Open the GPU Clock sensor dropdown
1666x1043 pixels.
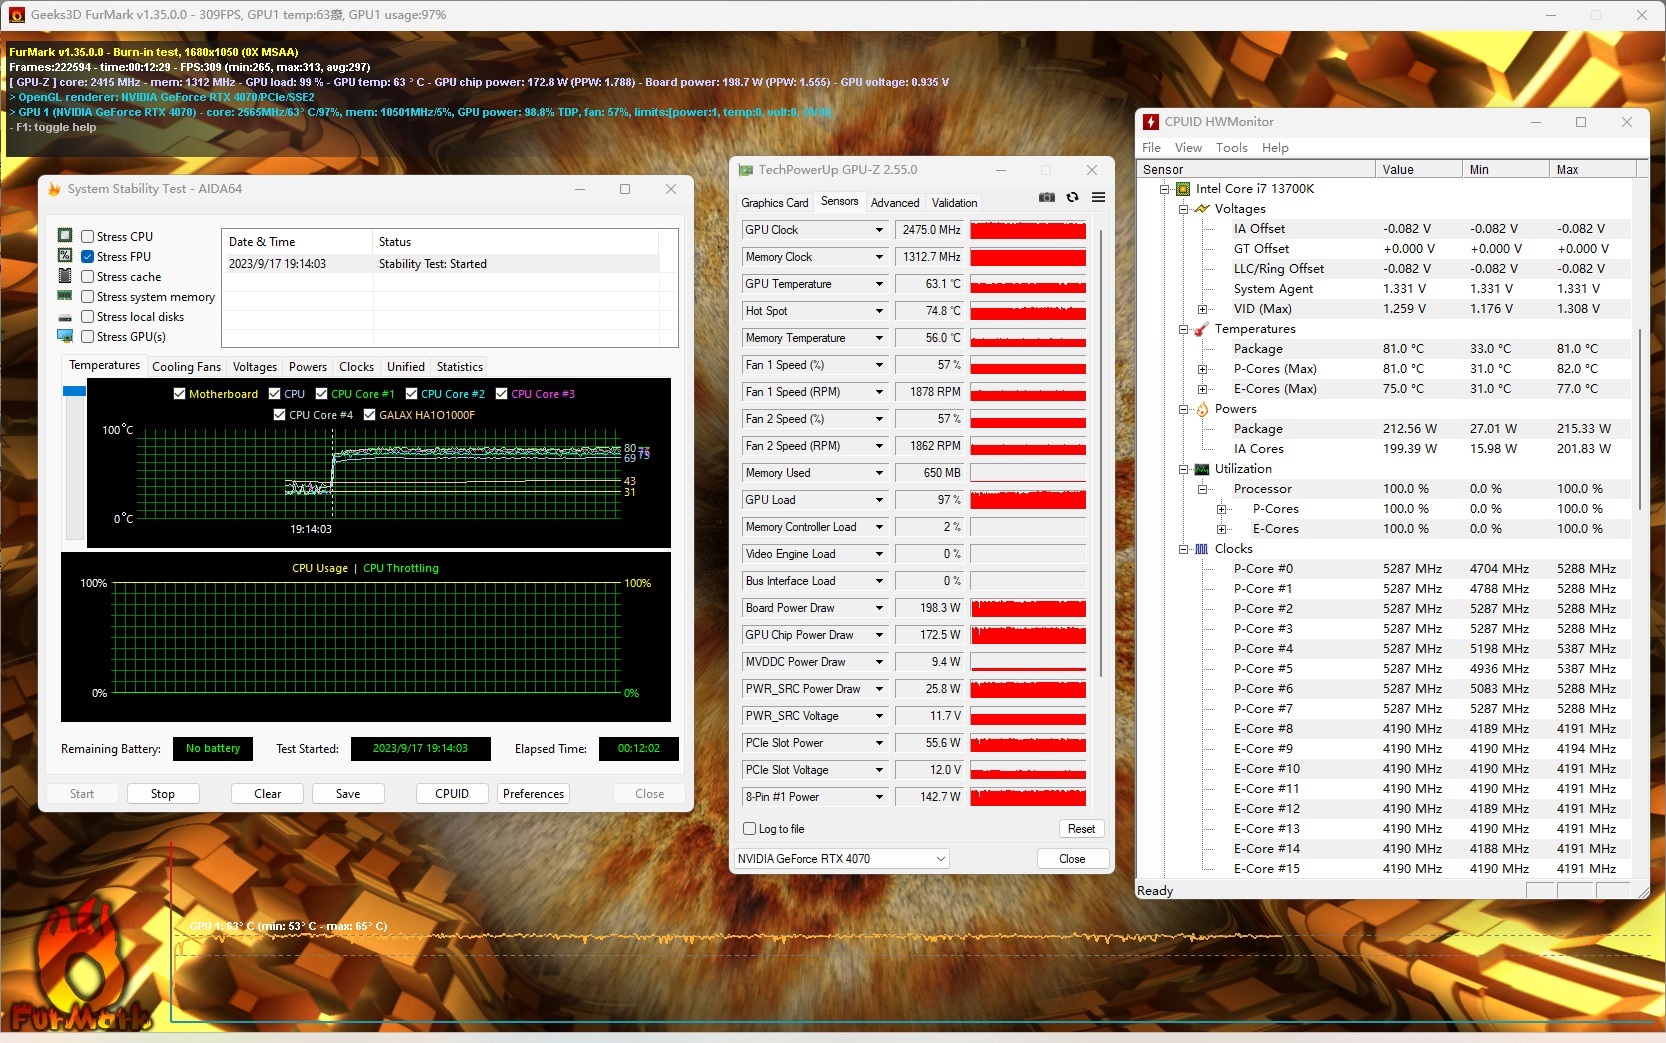pyautogui.click(x=880, y=230)
